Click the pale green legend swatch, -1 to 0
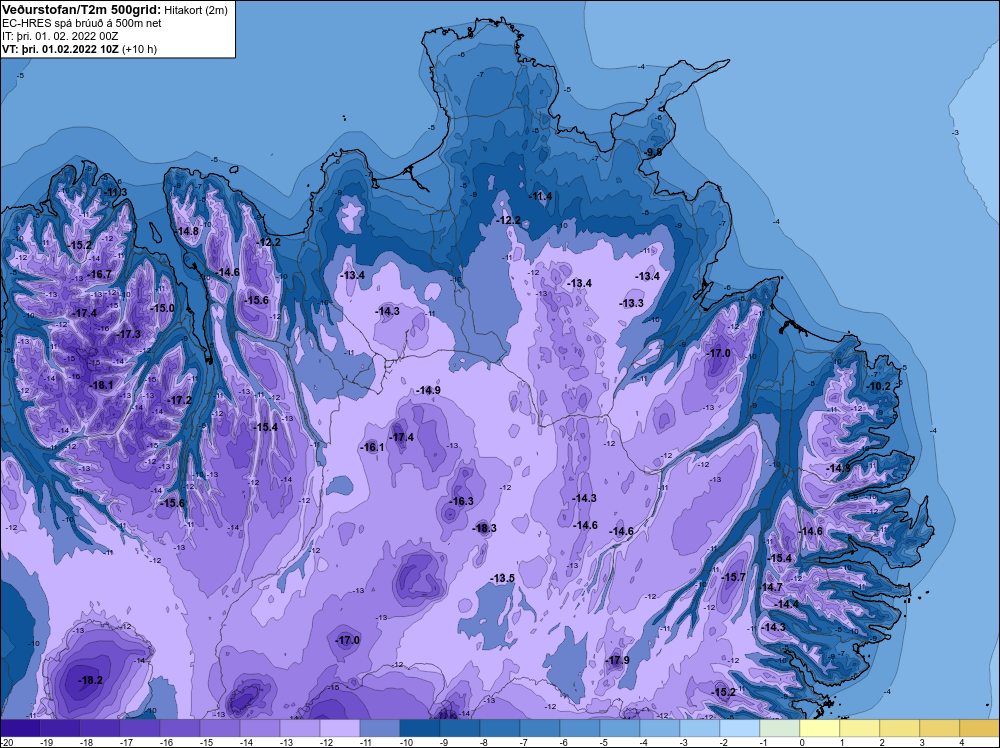Image resolution: width=1000 pixels, height=748 pixels. [x=779, y=728]
